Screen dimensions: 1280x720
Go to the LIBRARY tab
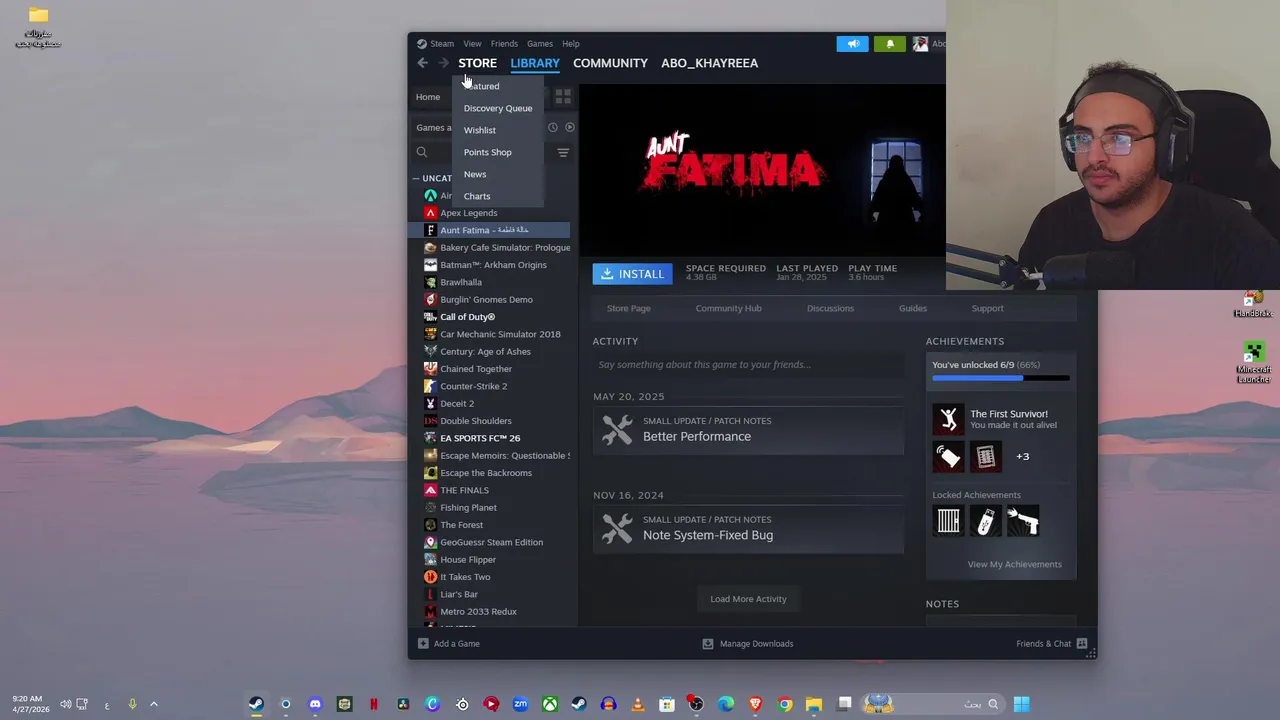(535, 63)
